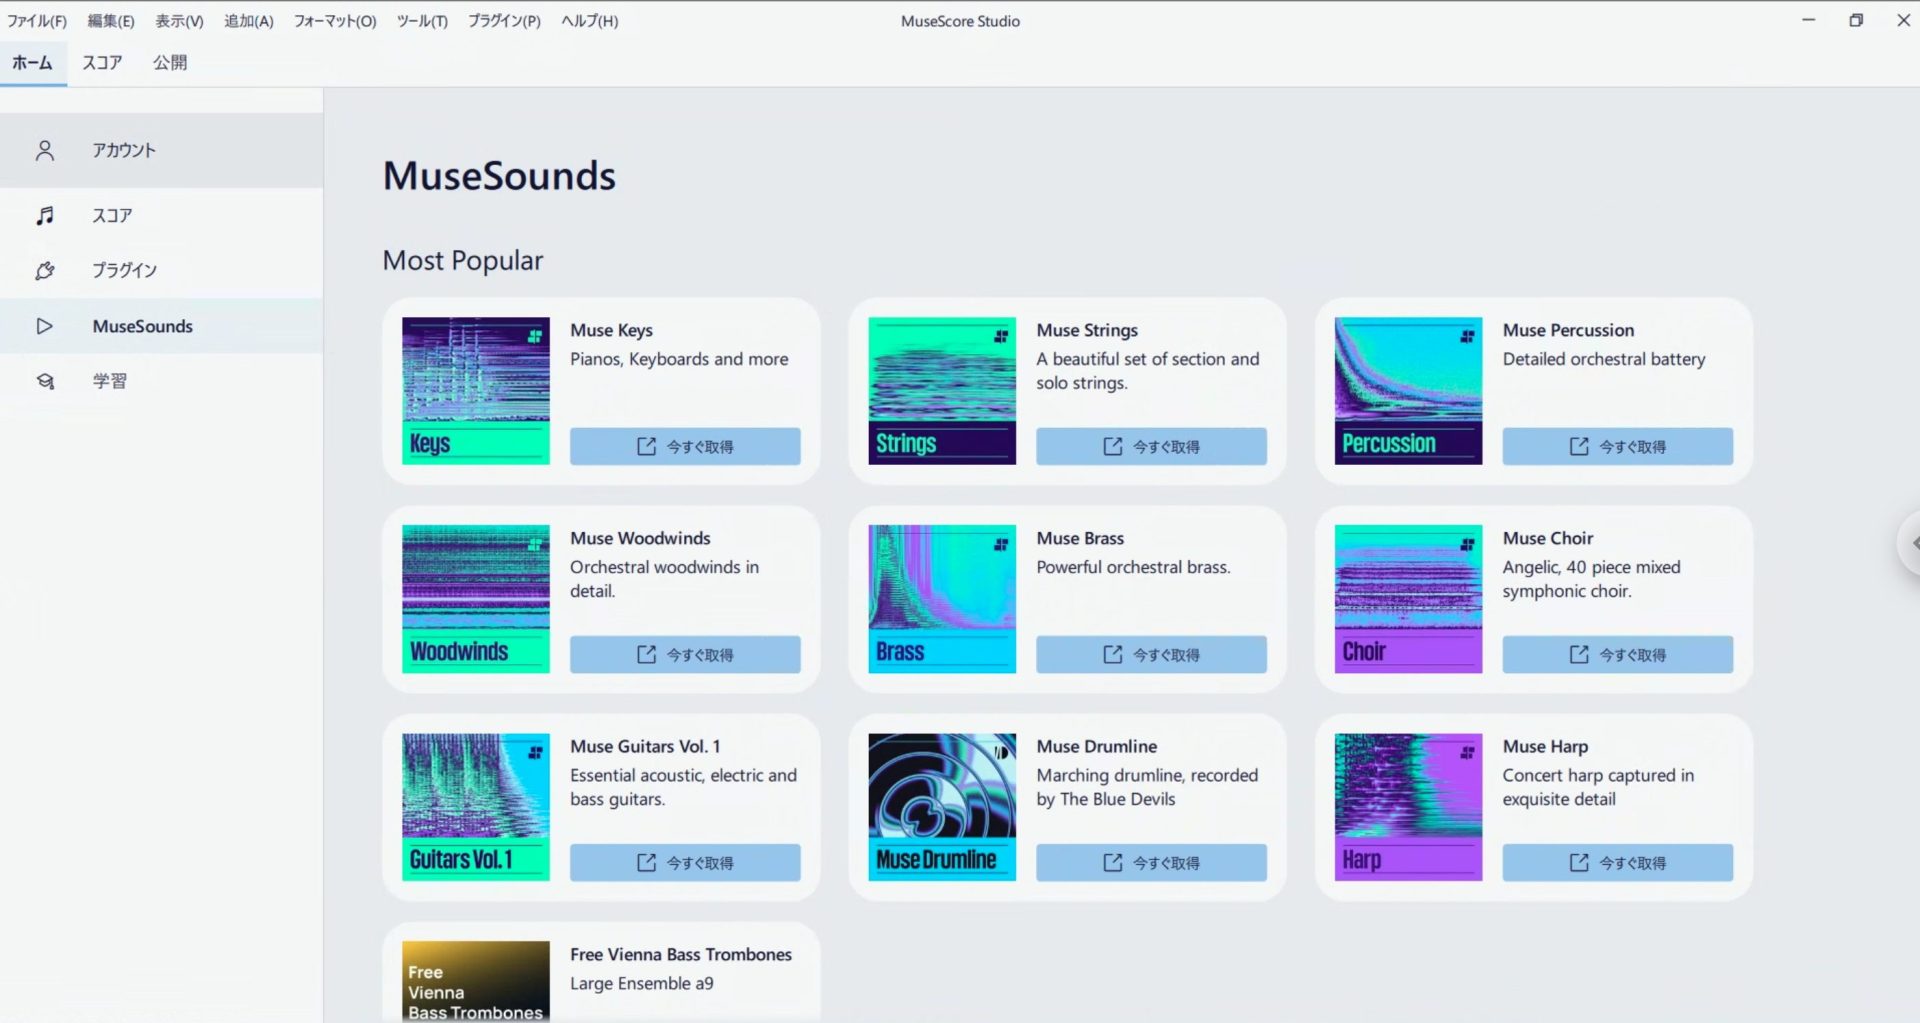Open the Muse Keys cover thumbnail
This screenshot has width=1920, height=1023.
(476, 390)
